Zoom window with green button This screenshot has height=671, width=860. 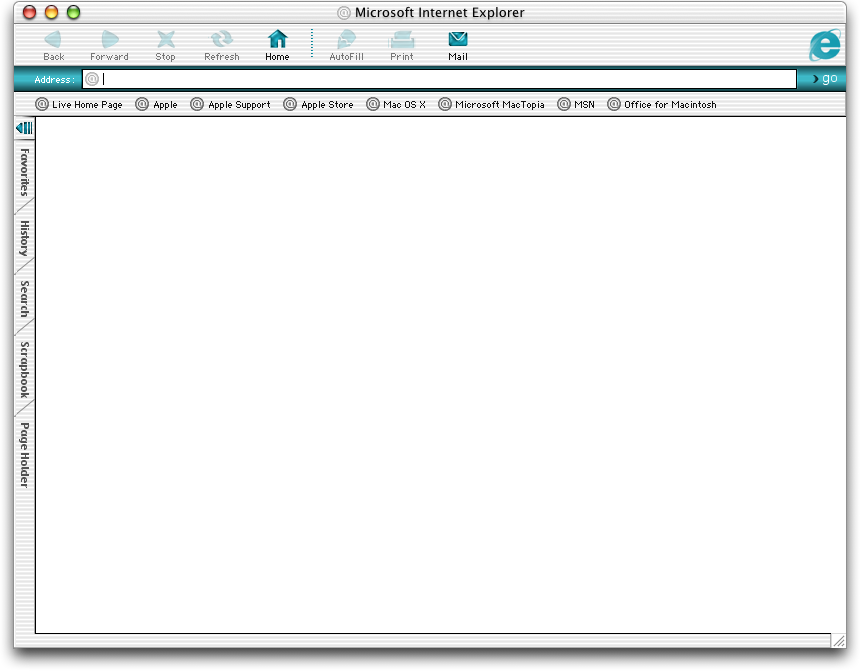73,12
